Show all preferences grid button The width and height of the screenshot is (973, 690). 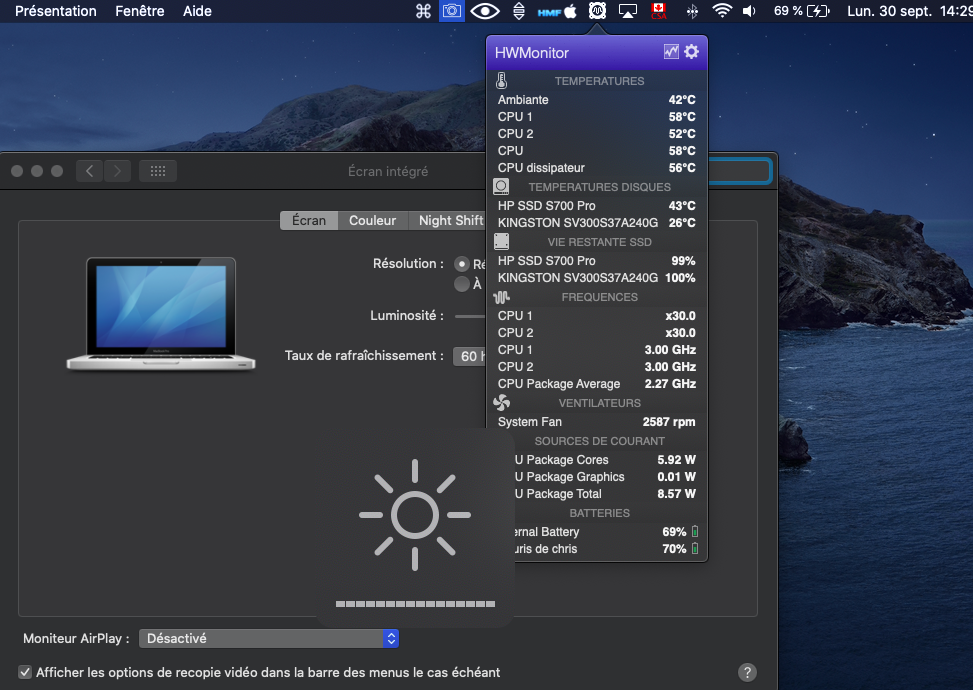(158, 171)
